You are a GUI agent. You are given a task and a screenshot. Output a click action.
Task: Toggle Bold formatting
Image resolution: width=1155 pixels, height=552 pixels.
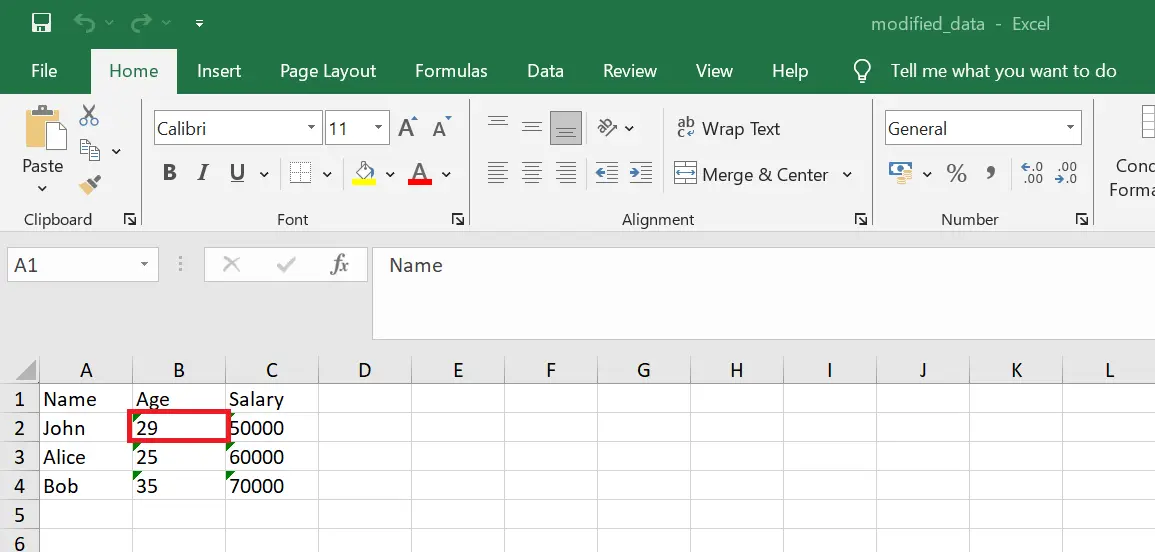pos(169,174)
